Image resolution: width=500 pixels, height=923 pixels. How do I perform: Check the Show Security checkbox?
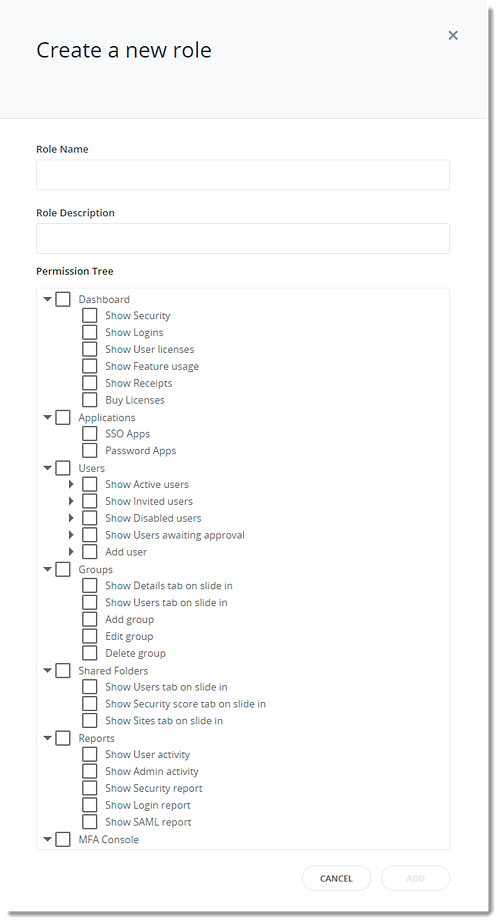pos(90,316)
